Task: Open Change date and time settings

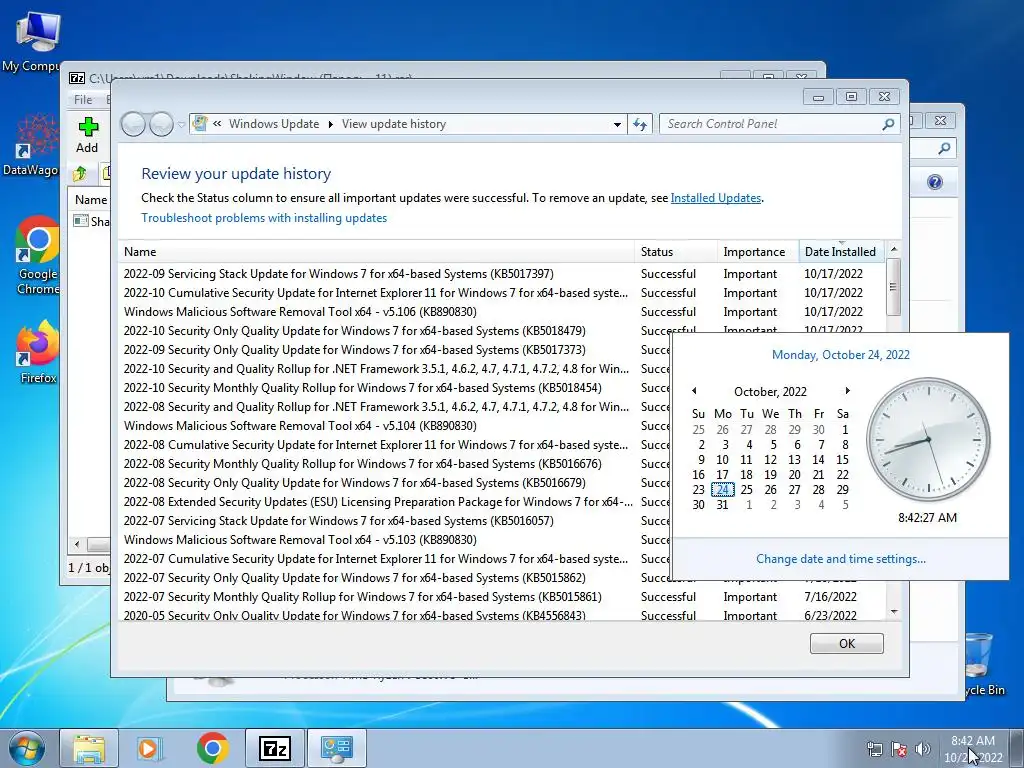Action: point(840,558)
